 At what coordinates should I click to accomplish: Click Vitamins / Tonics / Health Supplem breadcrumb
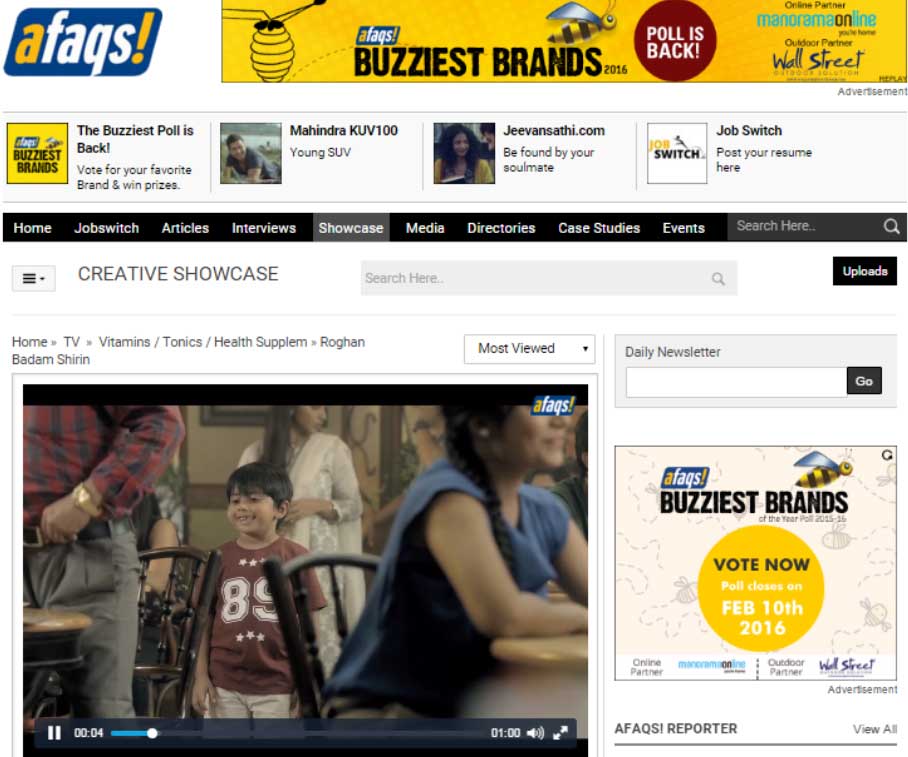pyautogui.click(x=203, y=342)
